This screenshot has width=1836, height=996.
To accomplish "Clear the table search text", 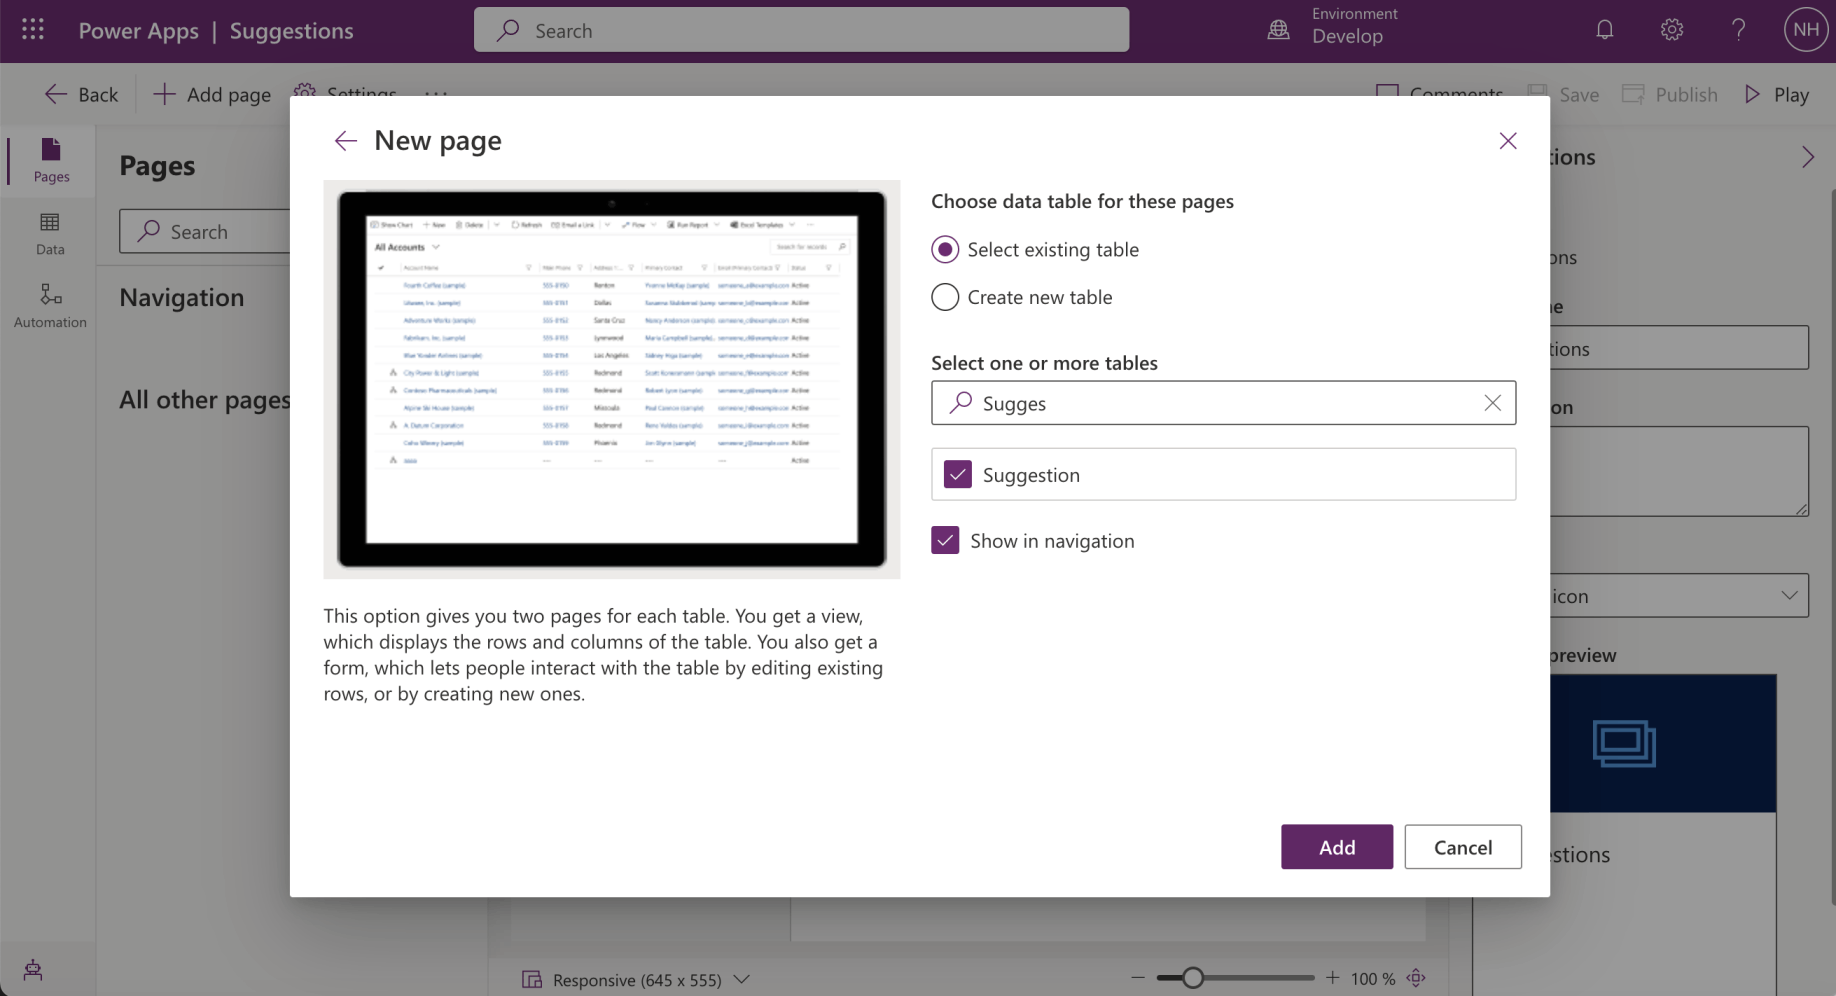I will click(x=1492, y=403).
